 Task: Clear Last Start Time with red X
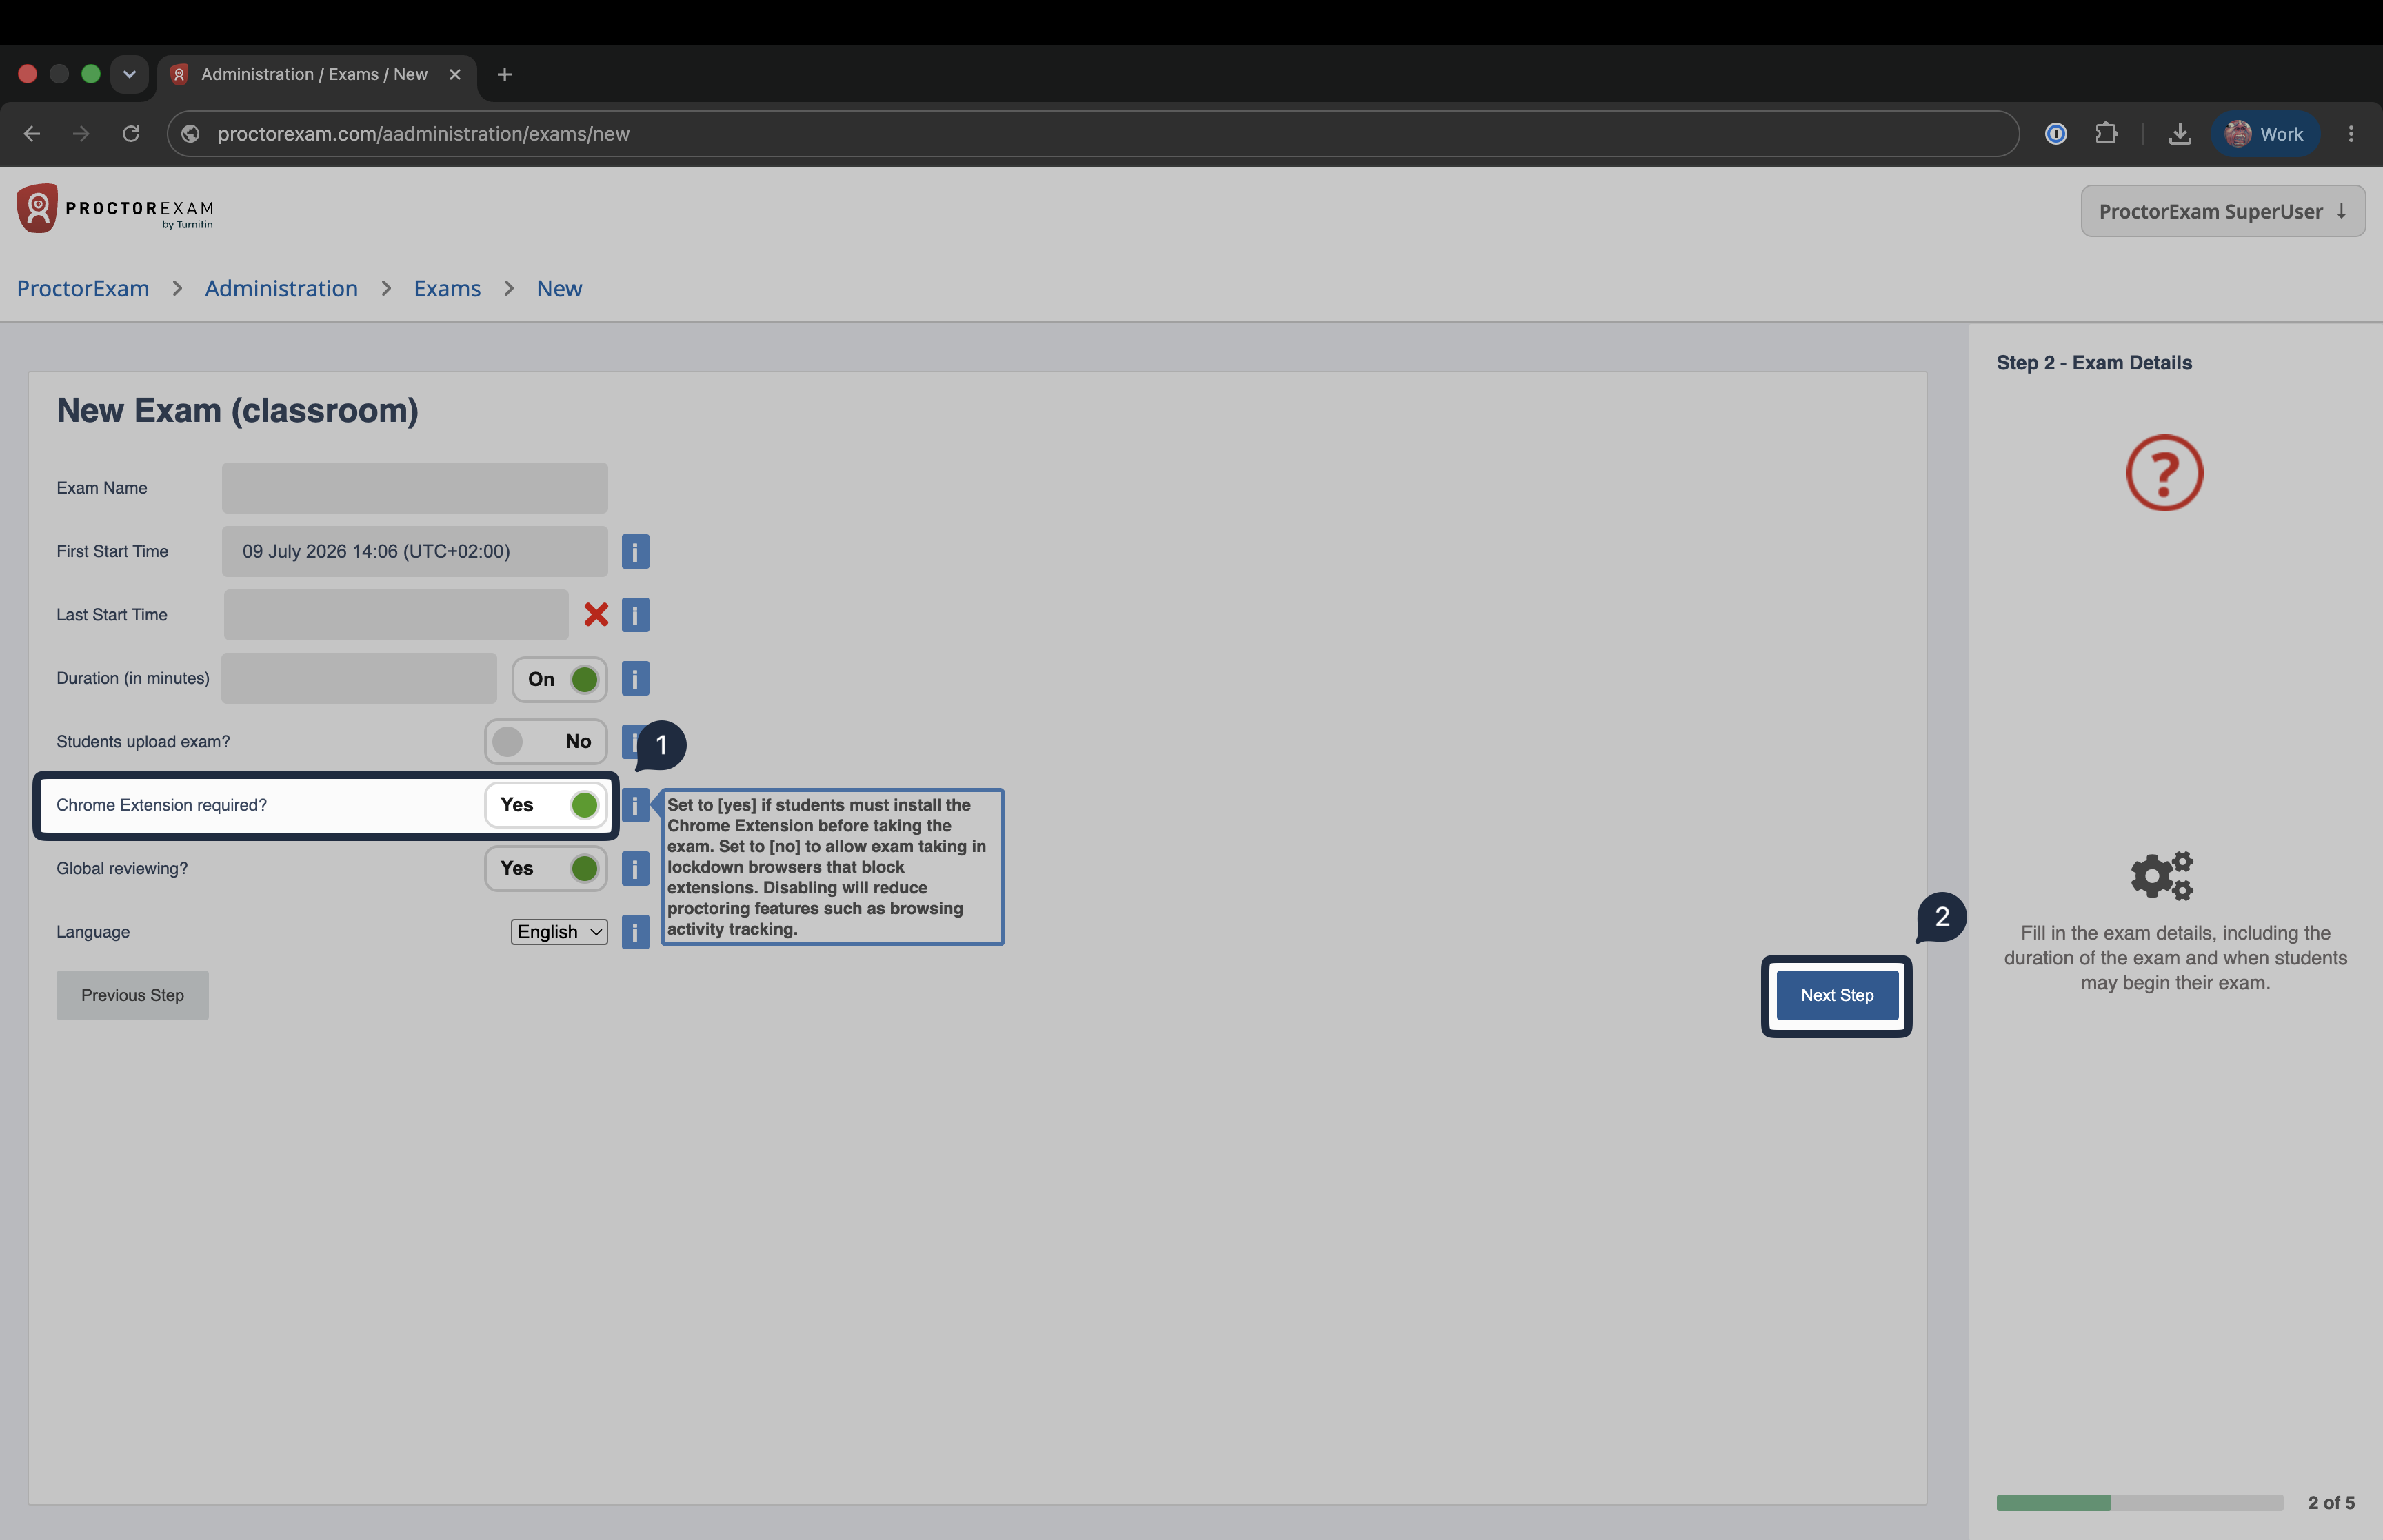(x=596, y=614)
